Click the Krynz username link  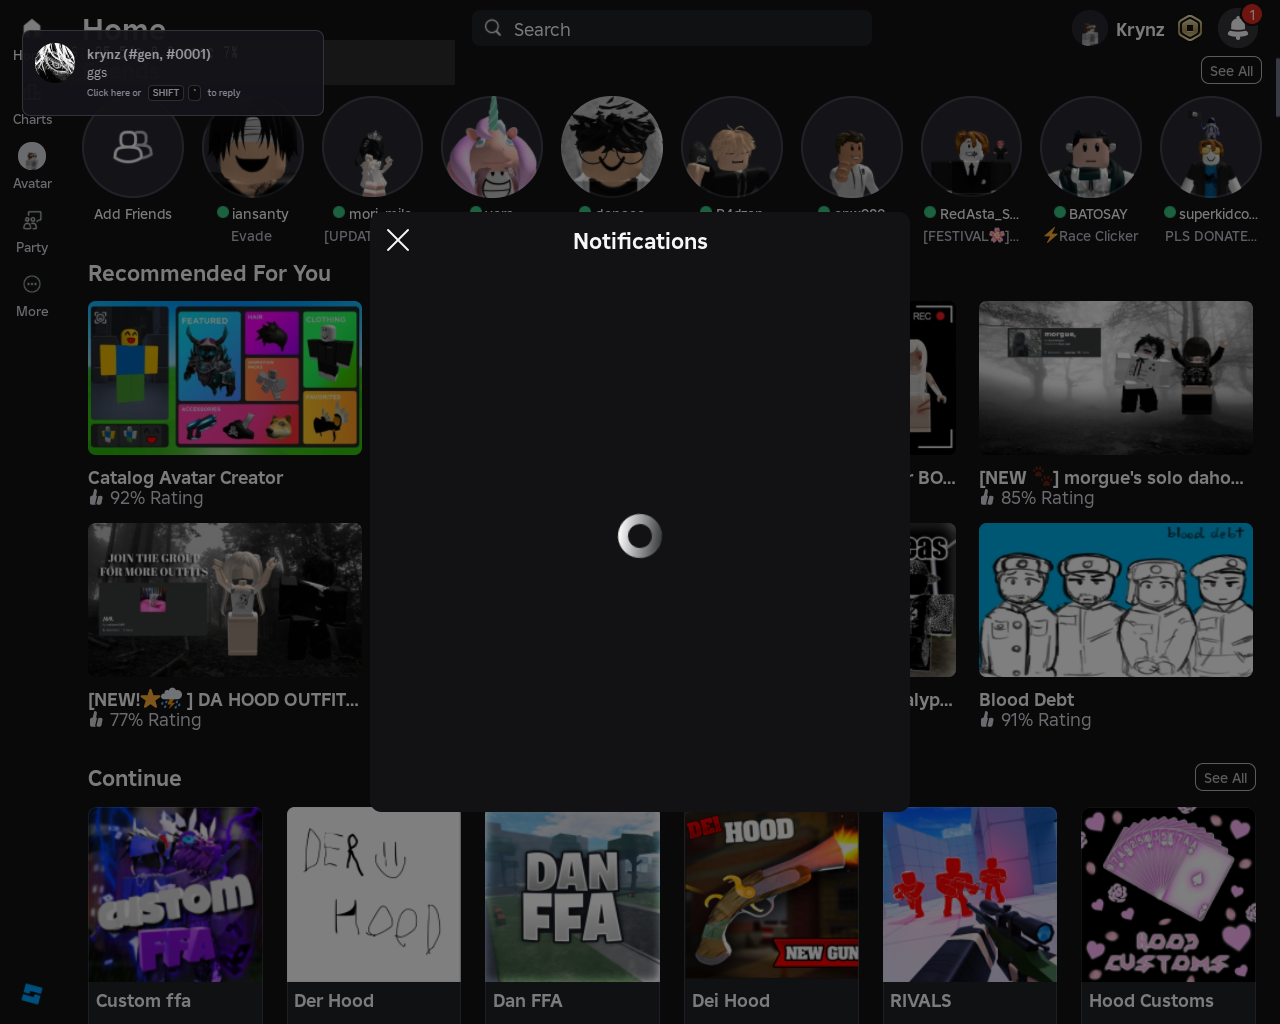click(x=1140, y=30)
